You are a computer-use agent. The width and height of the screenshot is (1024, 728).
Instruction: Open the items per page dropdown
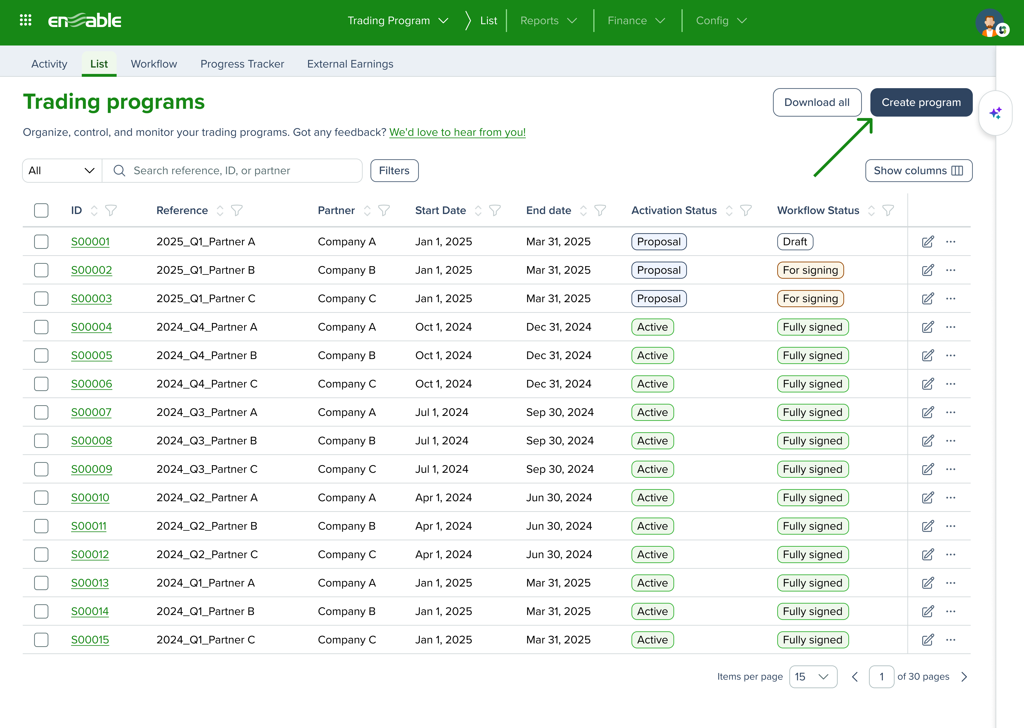pyautogui.click(x=812, y=677)
